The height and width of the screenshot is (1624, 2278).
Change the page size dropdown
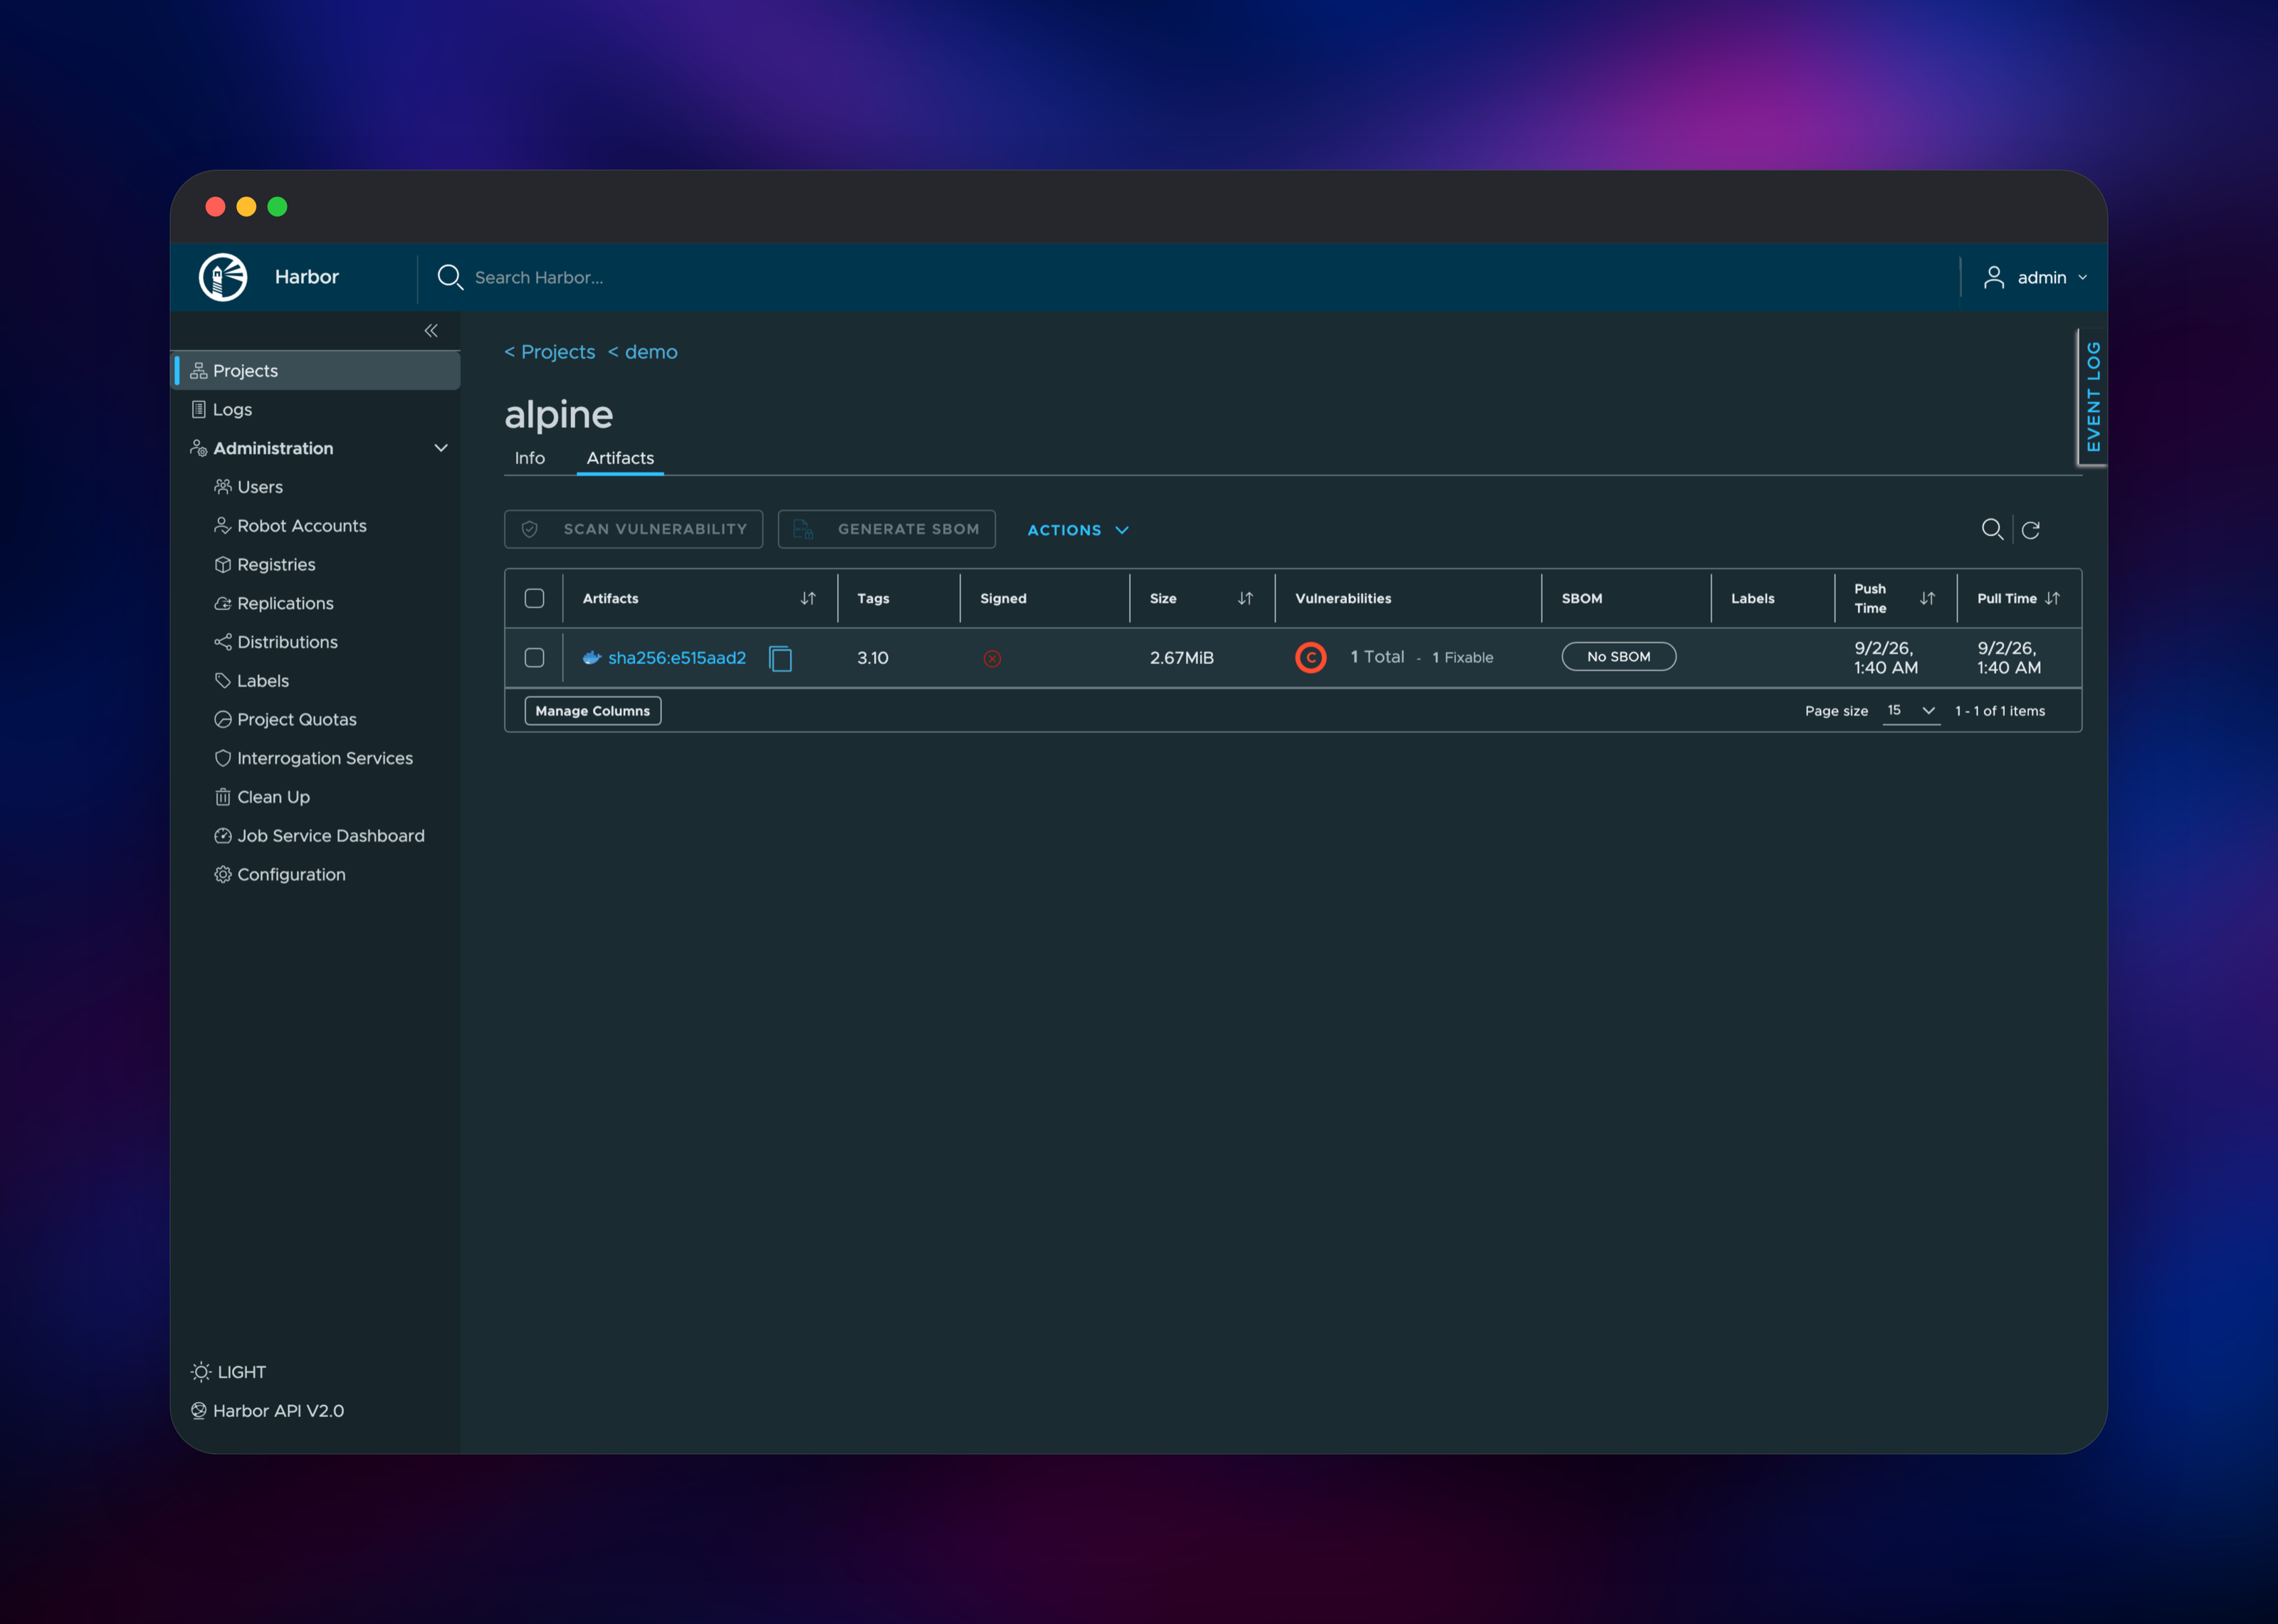(x=1911, y=710)
